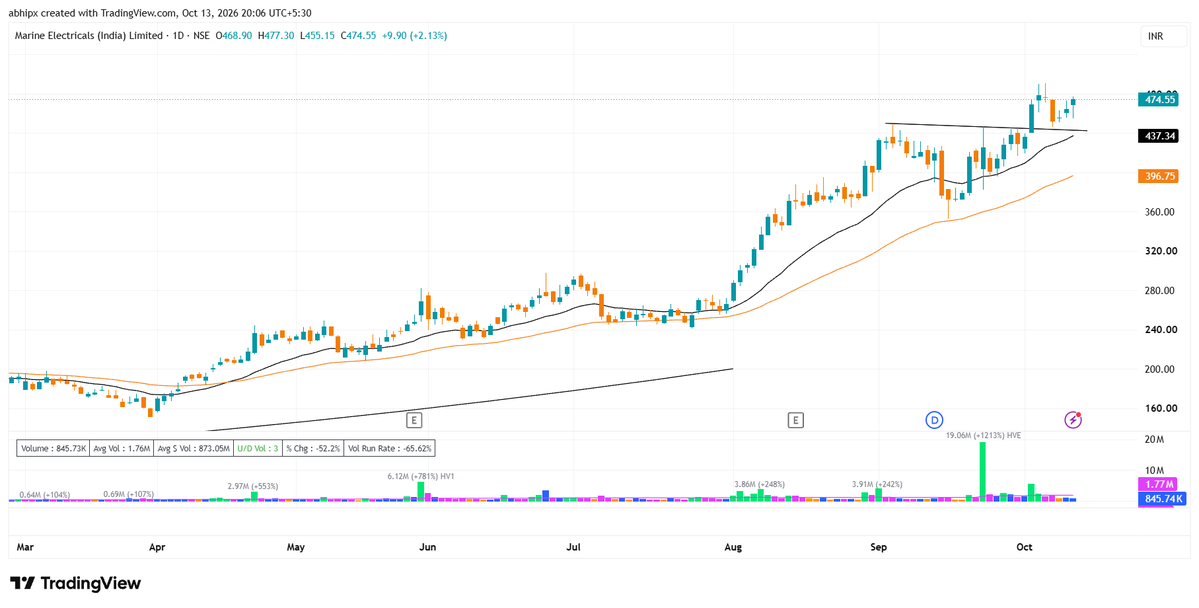
Task: Click the Apr label on time axis
Action: pyautogui.click(x=158, y=548)
